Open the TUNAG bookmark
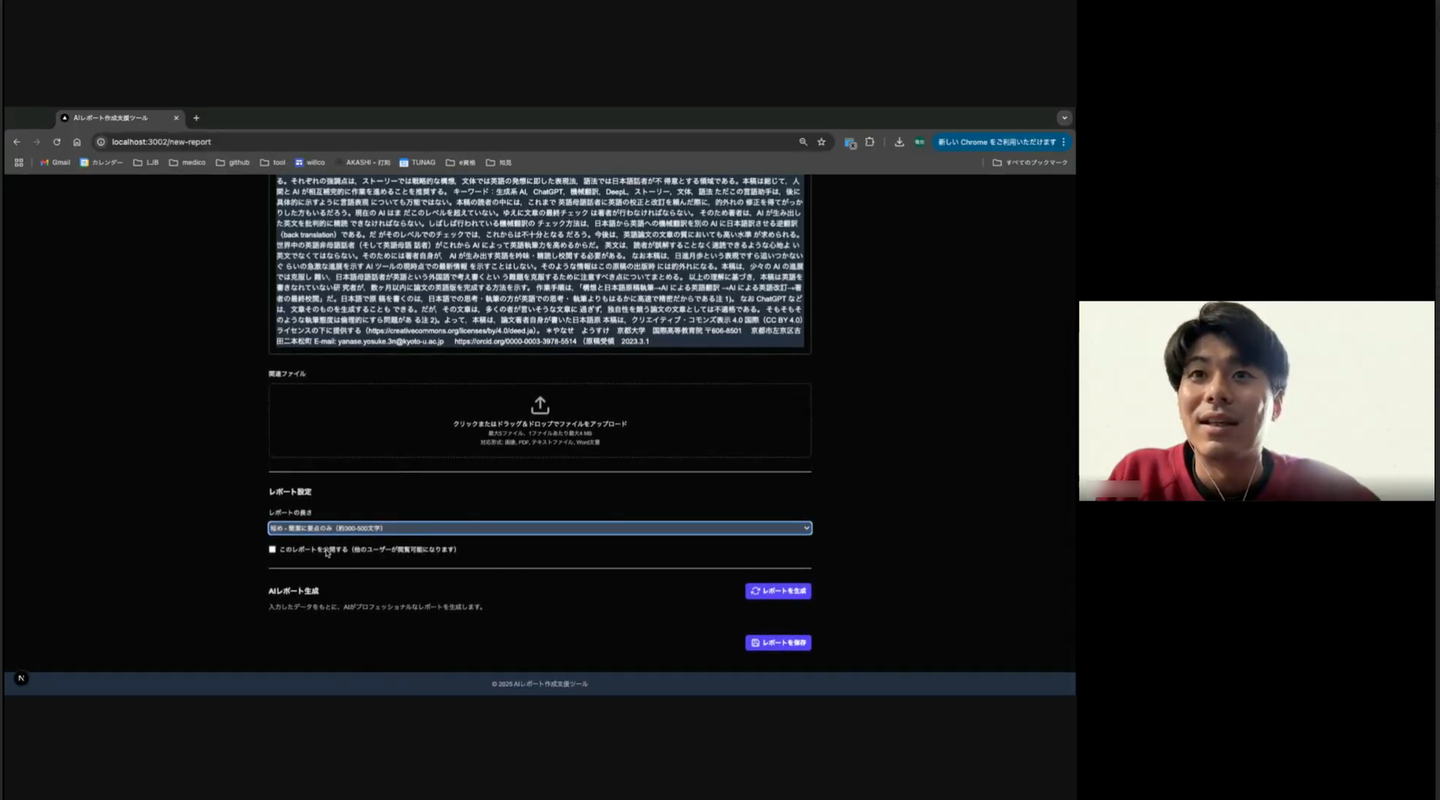The width and height of the screenshot is (1440, 800). 417,162
